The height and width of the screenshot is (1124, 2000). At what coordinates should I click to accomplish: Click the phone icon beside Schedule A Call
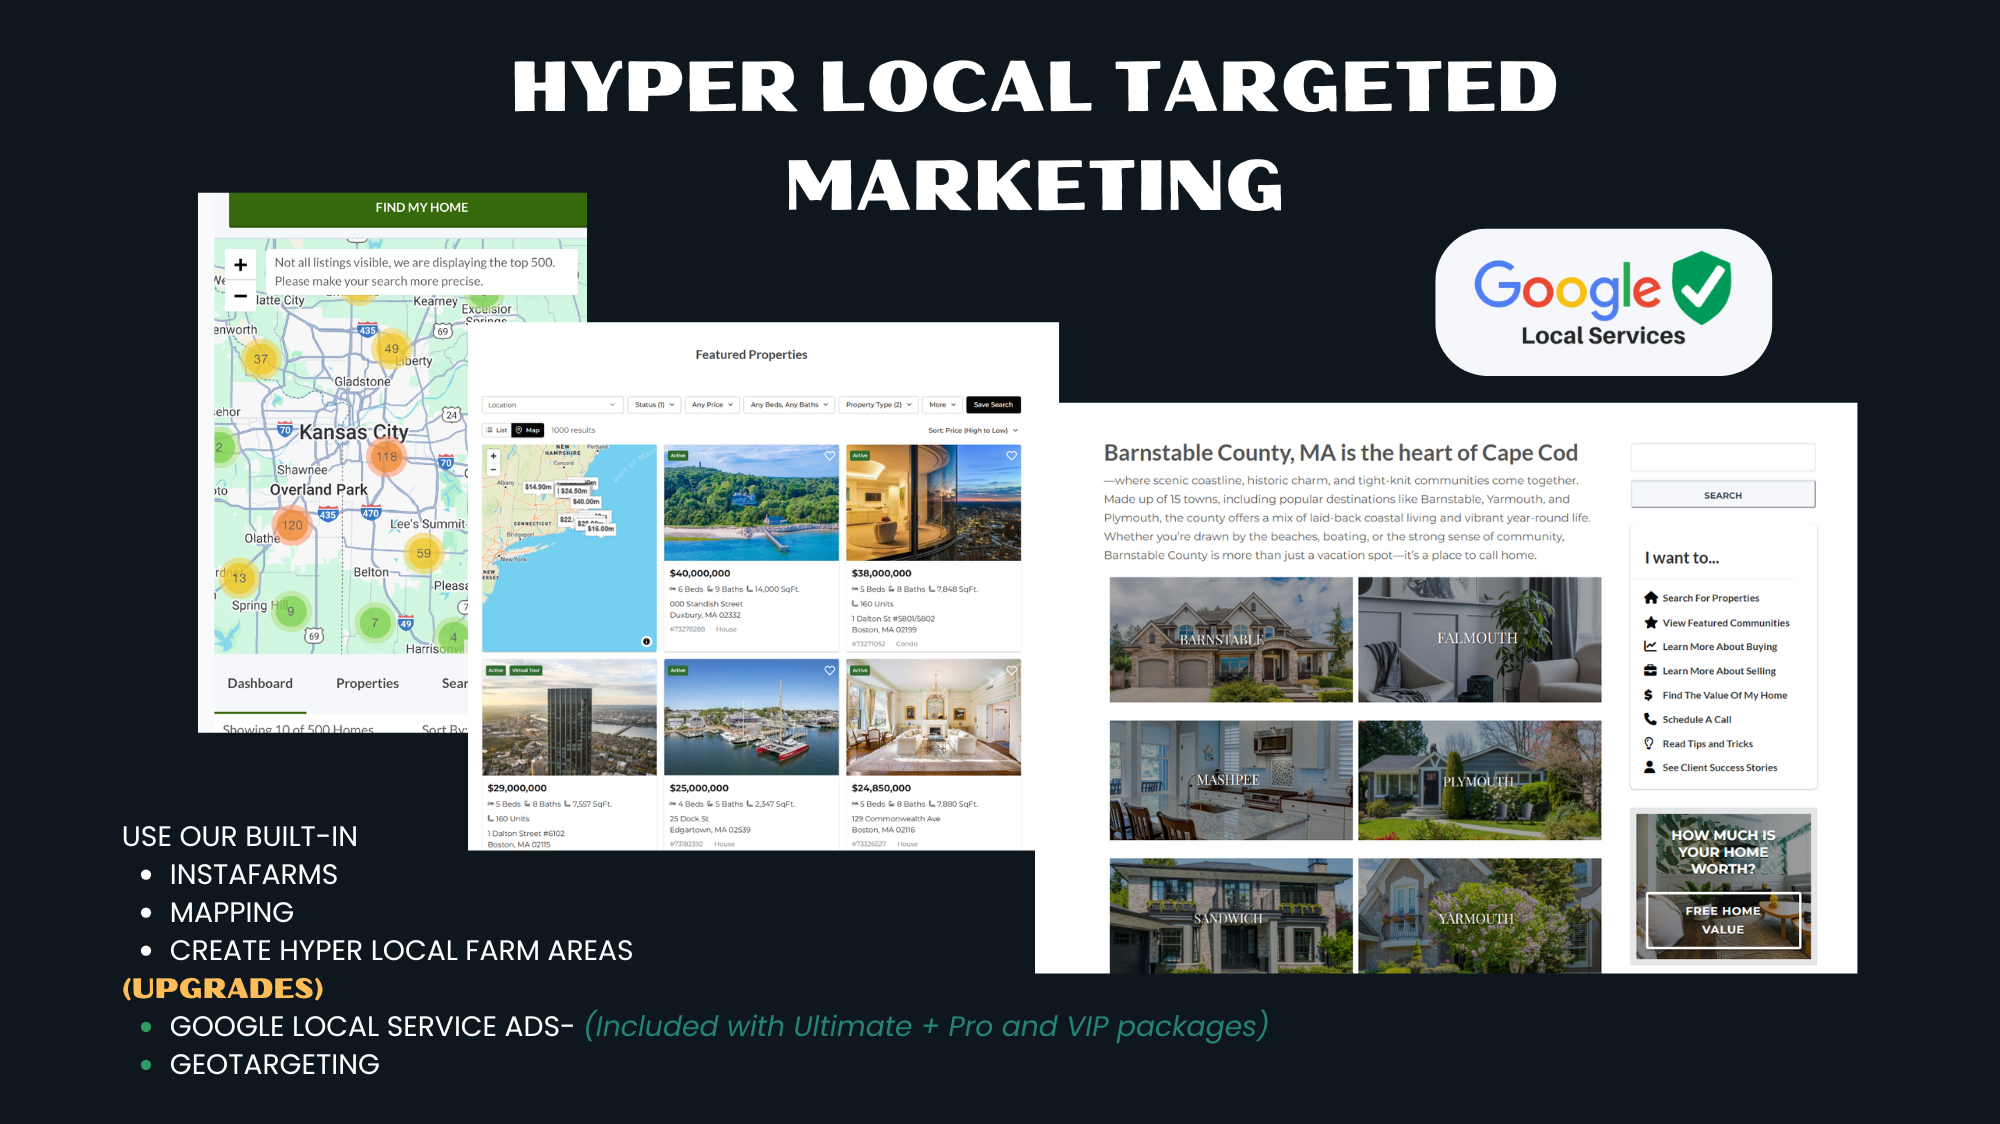click(x=1650, y=719)
